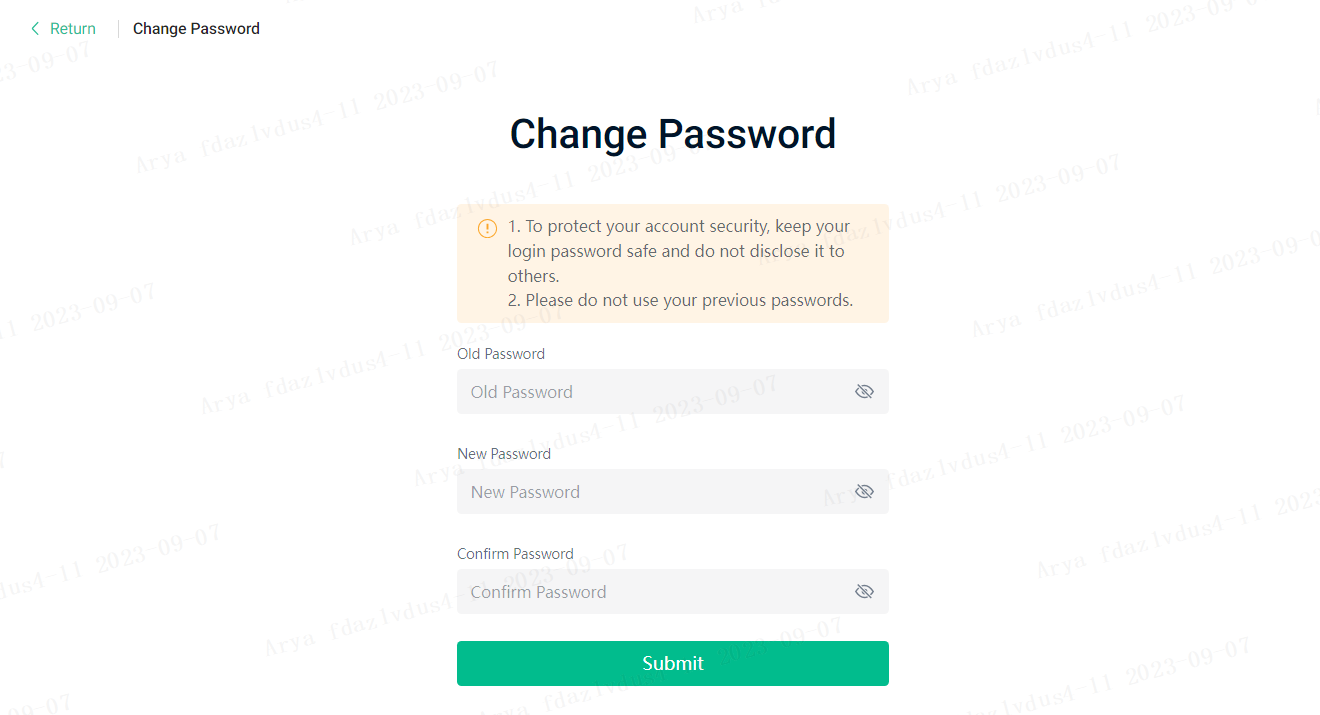Toggle visibility of the Confirm Password field
1320x715 pixels.
coord(864,592)
